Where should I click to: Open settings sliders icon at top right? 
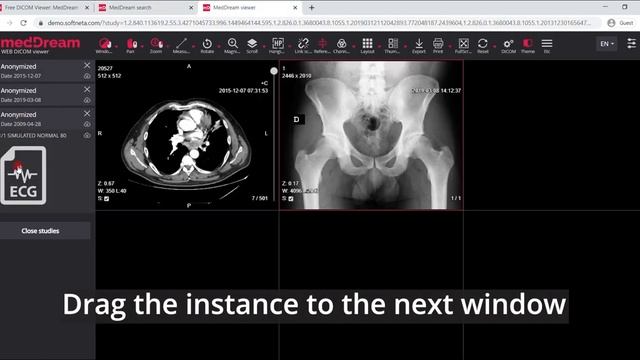pyautogui.click(x=631, y=43)
